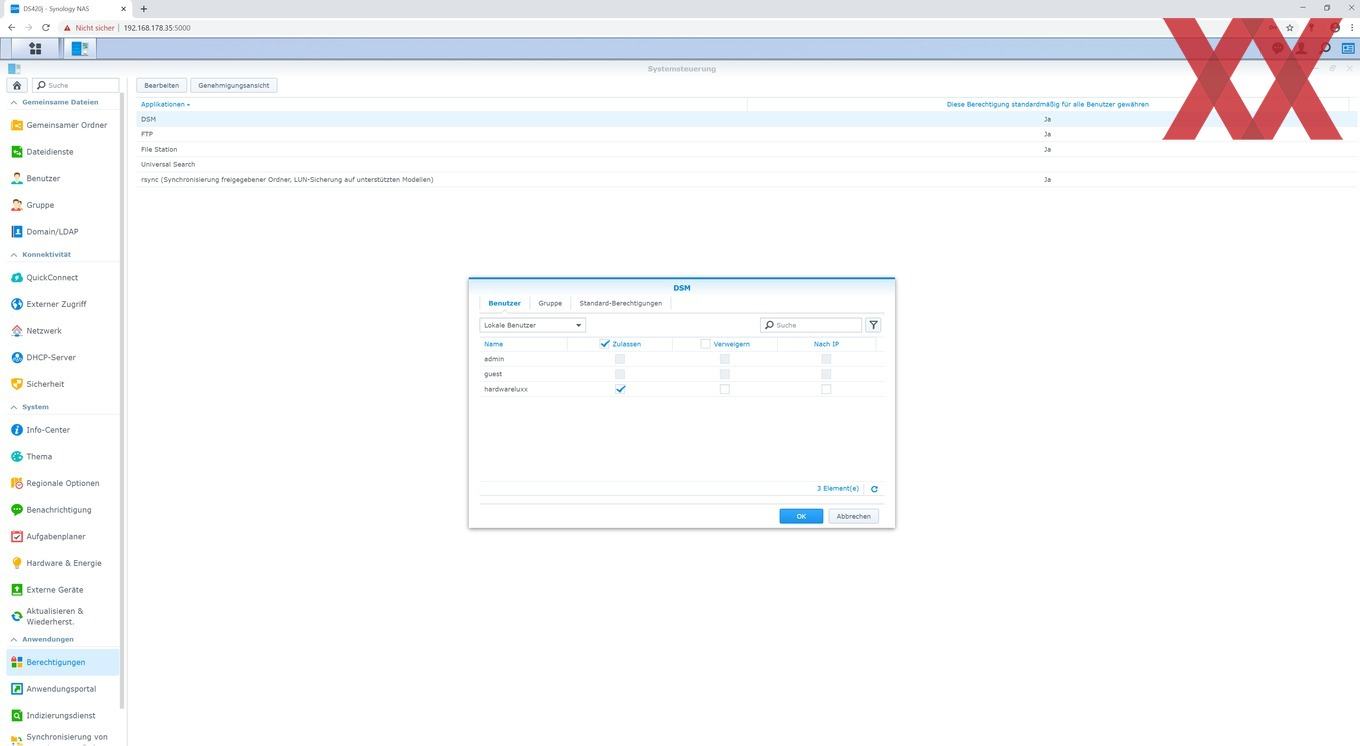Viewport: 1360px width, 746px height.
Task: Collapse the System section
Action: coord(14,407)
